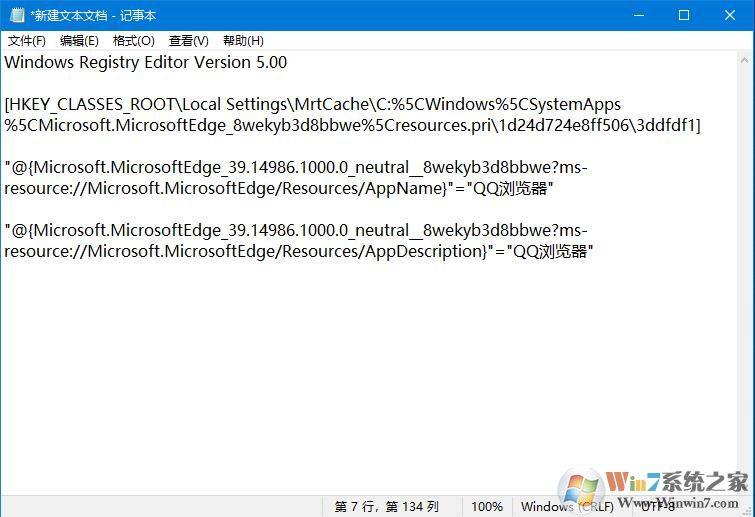
Task: Click the 100% zoom status entry
Action: click(487, 506)
